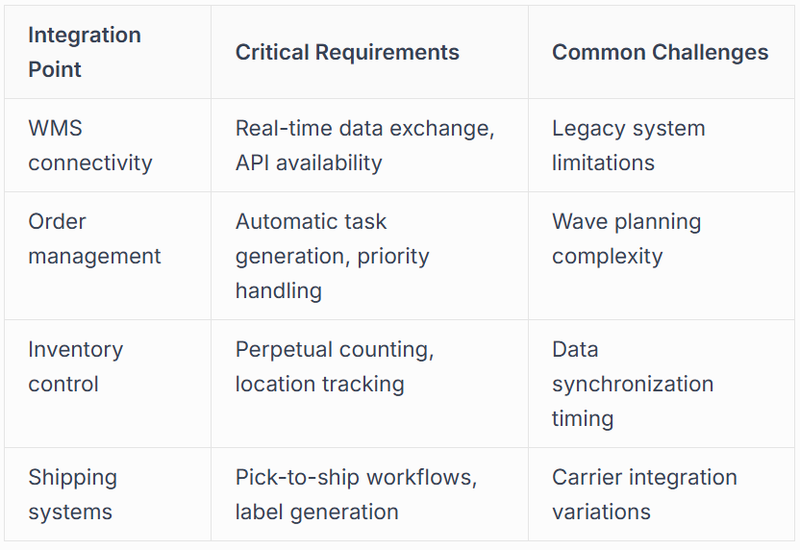The height and width of the screenshot is (550, 800).
Task: Select the WMS connectivity cell
Action: tap(108, 145)
